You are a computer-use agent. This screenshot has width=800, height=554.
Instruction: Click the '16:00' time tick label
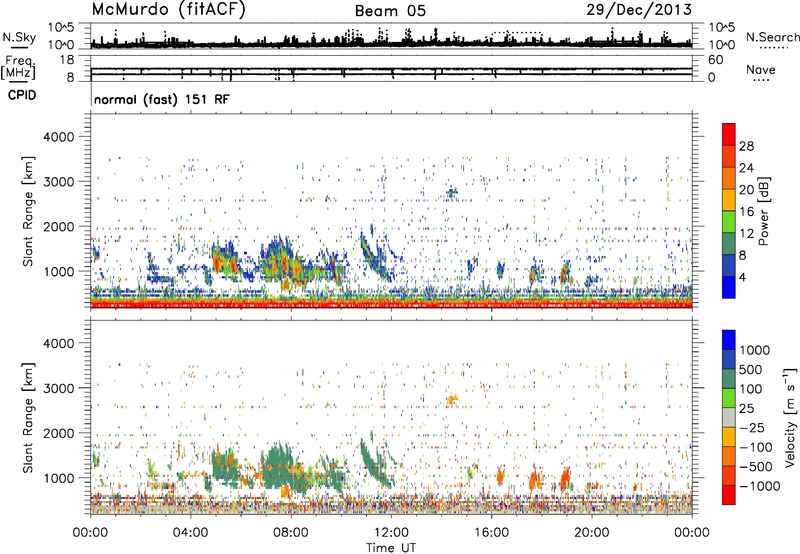point(491,533)
